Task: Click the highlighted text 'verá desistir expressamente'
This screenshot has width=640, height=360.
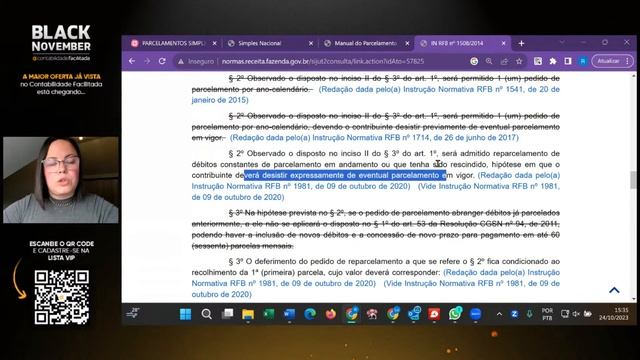Action: pyautogui.click(x=294, y=176)
